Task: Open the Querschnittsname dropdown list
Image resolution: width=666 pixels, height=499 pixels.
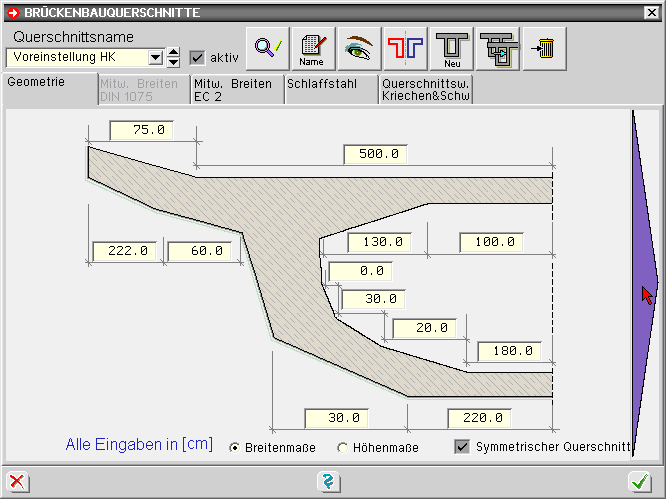Action: pyautogui.click(x=155, y=58)
